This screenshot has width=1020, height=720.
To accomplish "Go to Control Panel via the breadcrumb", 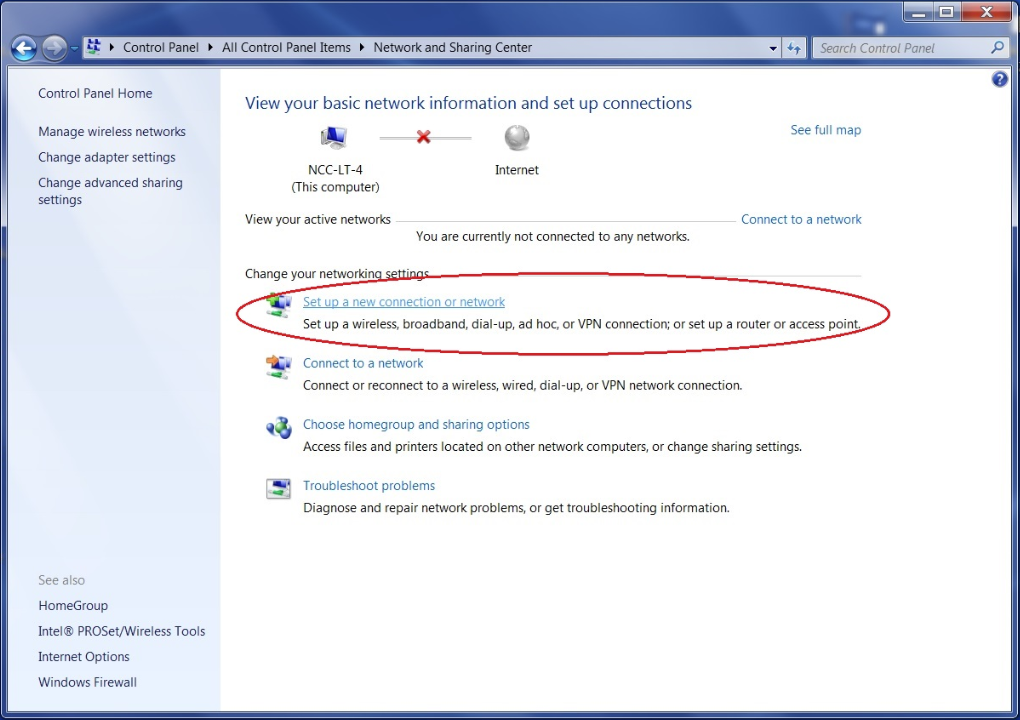I will 161,47.
